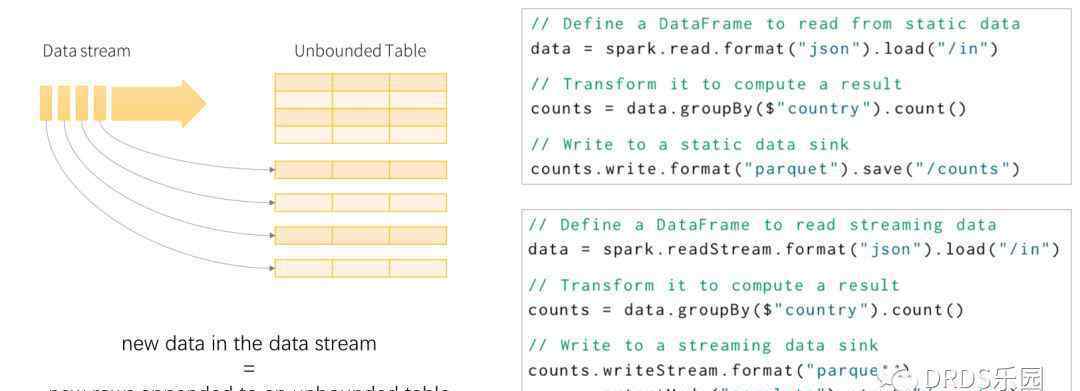Click the "new data in the data stream" text

pyautogui.click(x=249, y=344)
